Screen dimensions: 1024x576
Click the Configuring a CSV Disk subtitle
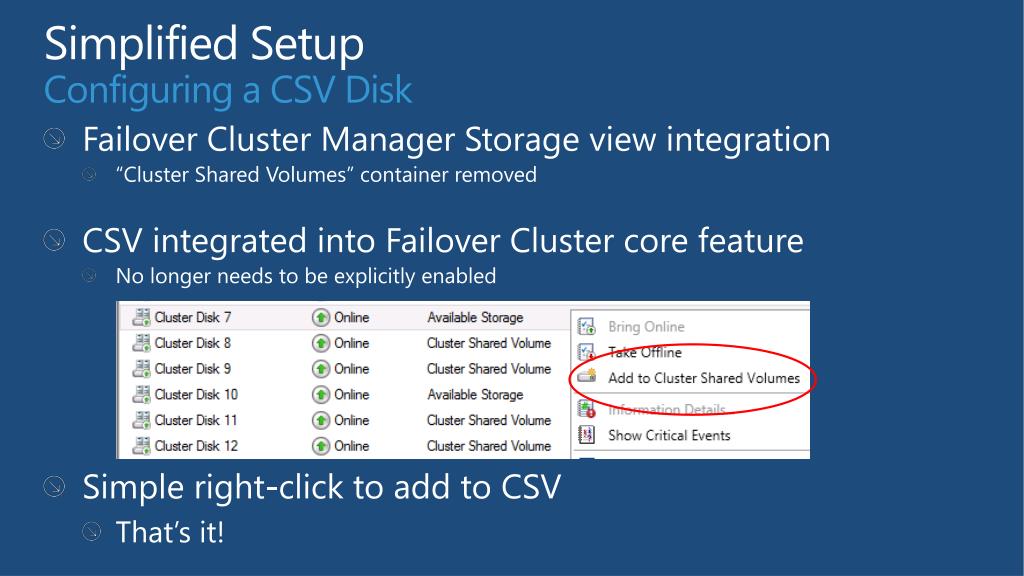tap(228, 90)
